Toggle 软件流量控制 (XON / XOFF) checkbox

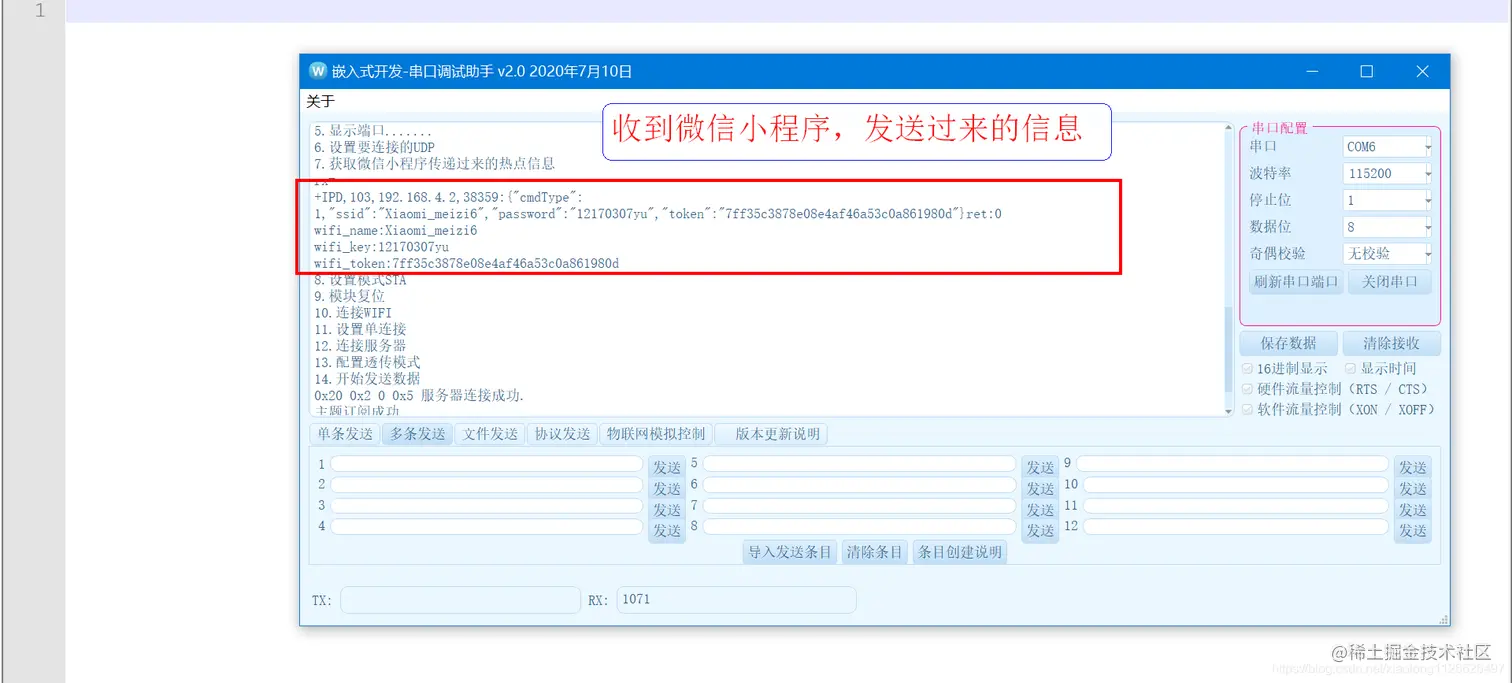[x=1247, y=410]
